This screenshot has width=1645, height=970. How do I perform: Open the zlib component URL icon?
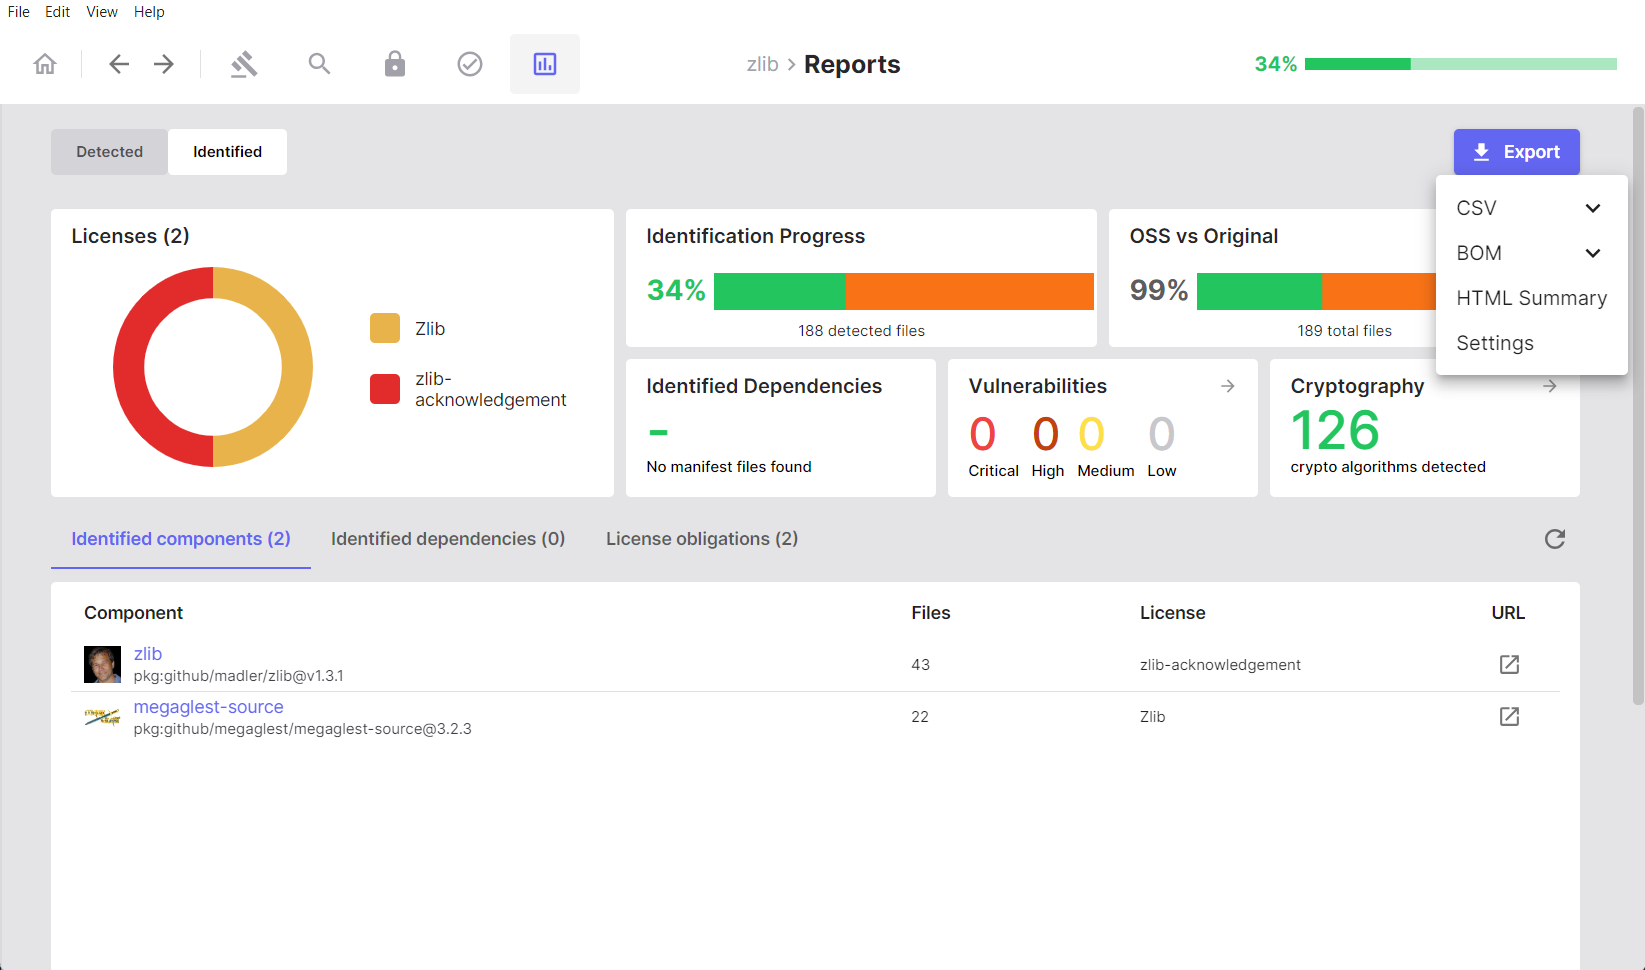(1510, 664)
